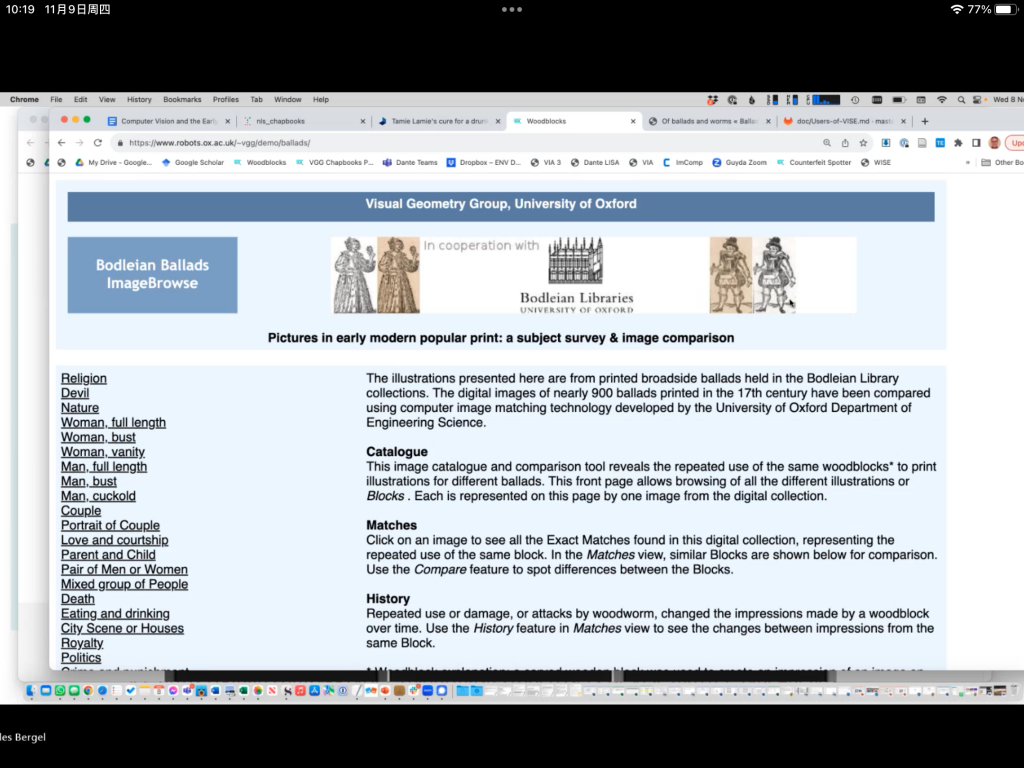
Task: Open Finder from the Dock
Action: pyautogui.click(x=31, y=690)
